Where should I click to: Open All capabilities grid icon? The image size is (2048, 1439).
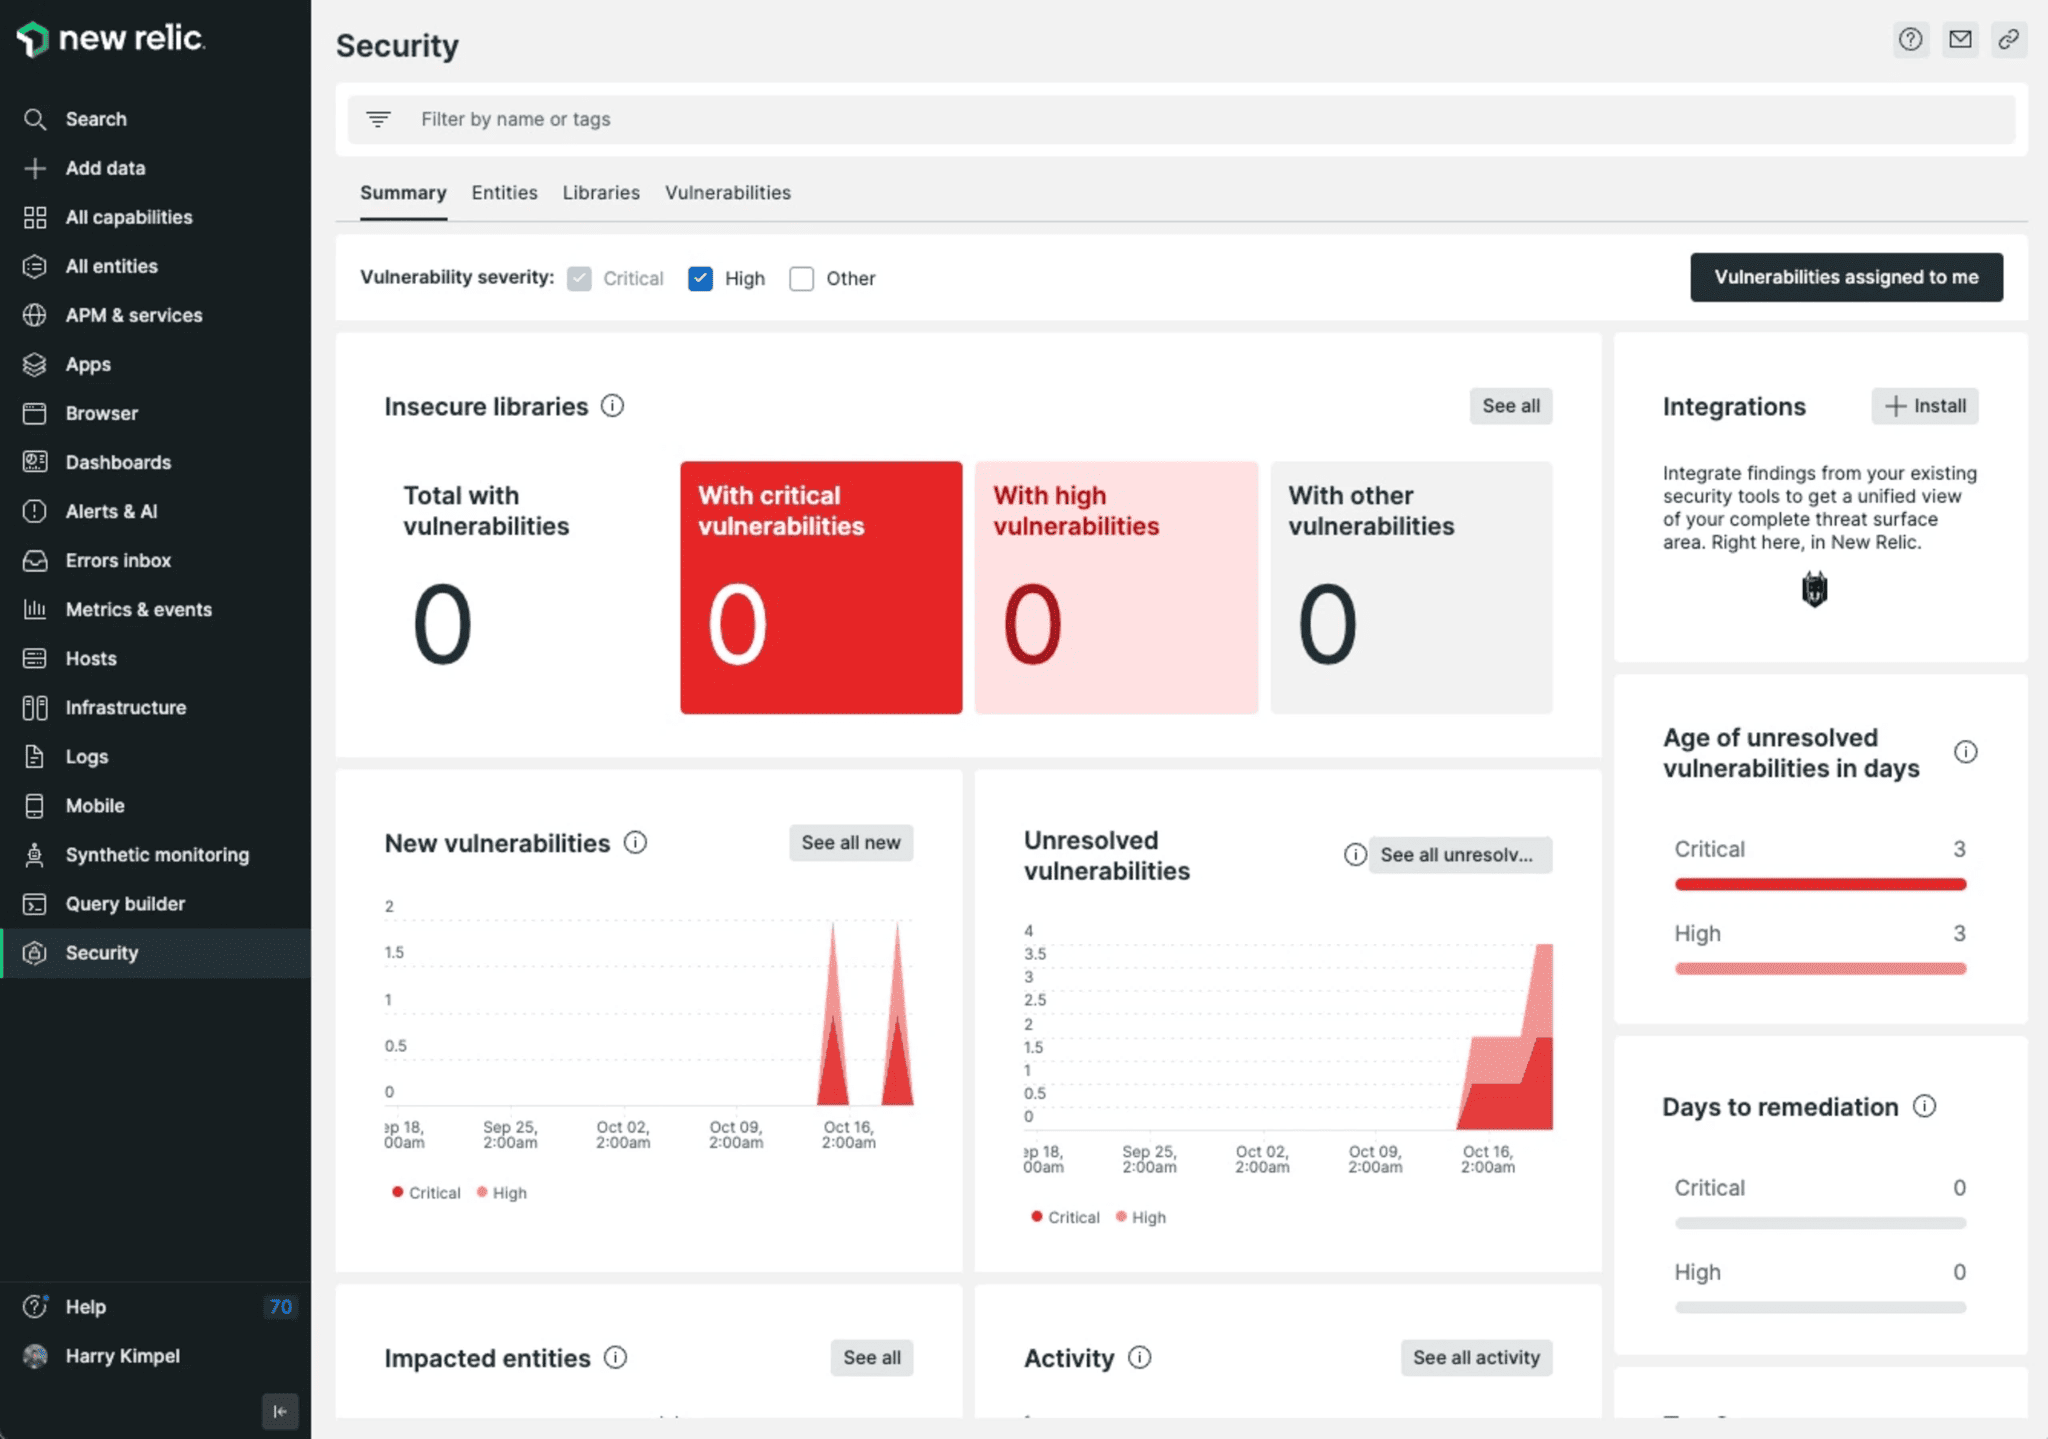35,217
